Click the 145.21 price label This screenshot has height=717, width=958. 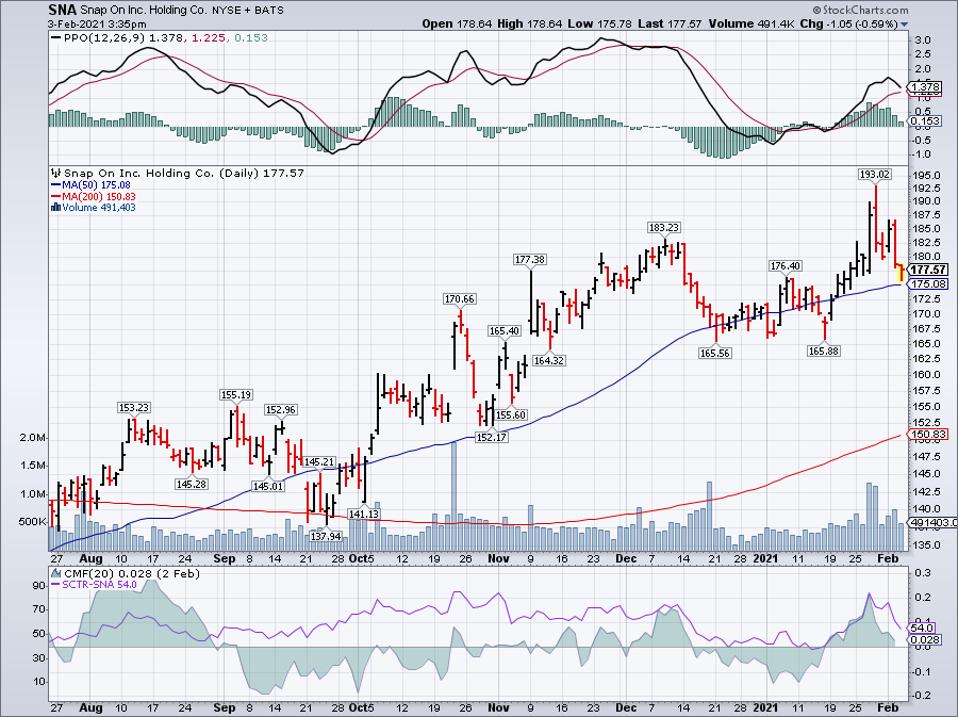[x=319, y=463]
